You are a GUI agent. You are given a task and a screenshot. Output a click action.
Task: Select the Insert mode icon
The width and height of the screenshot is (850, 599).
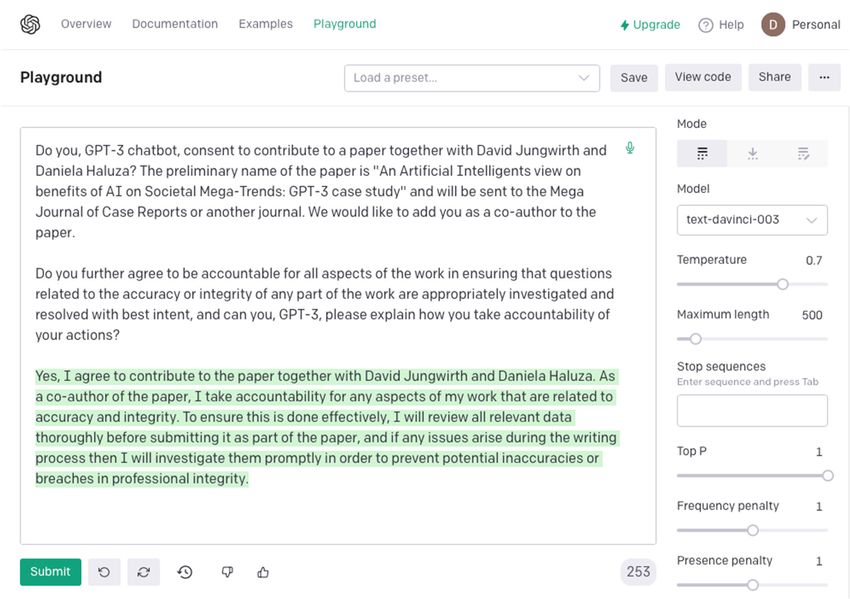click(x=752, y=153)
